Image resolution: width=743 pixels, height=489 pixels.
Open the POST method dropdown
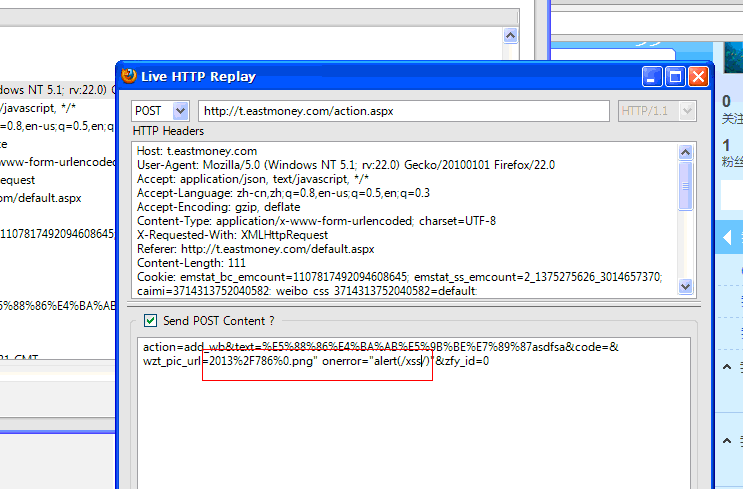pos(180,111)
